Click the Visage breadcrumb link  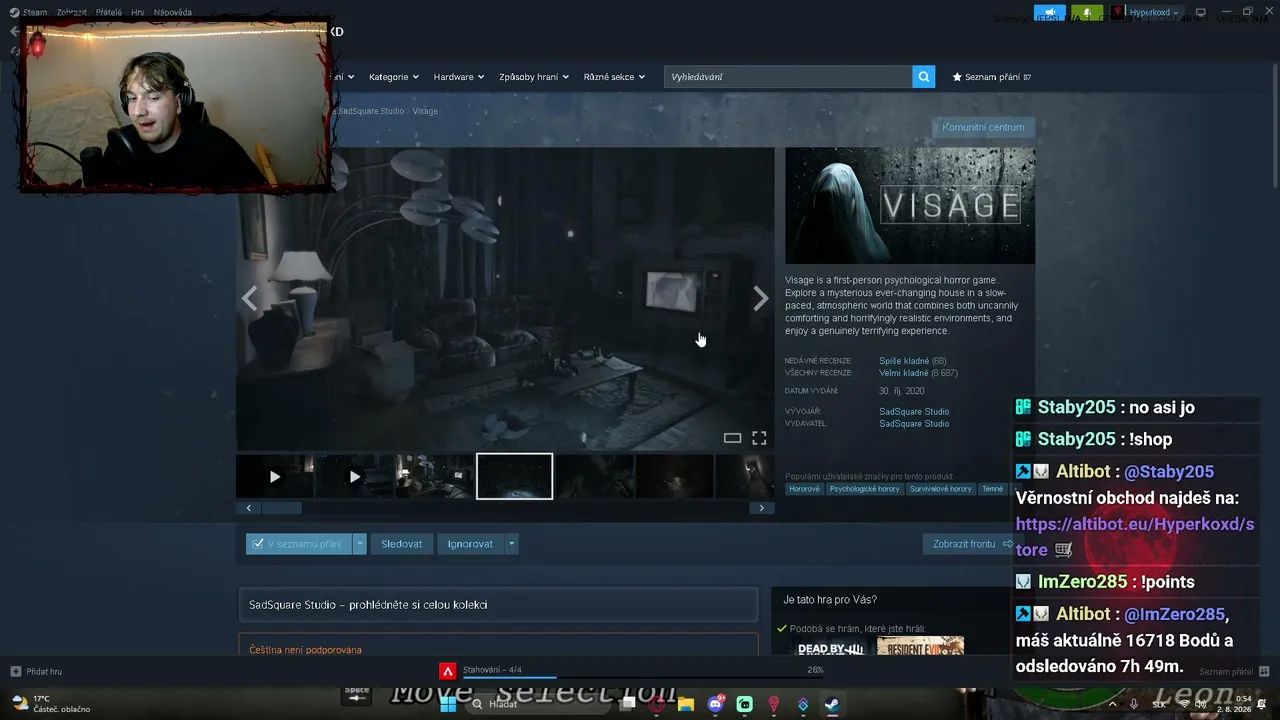(x=425, y=111)
